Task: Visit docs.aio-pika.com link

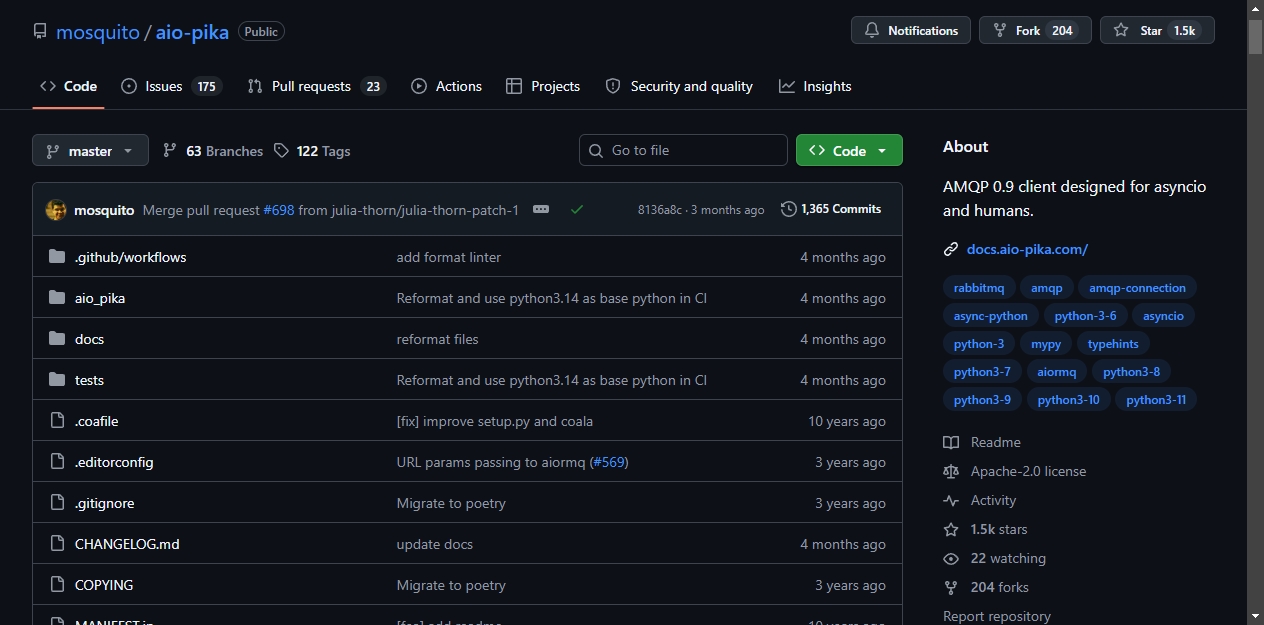Action: 1027,249
